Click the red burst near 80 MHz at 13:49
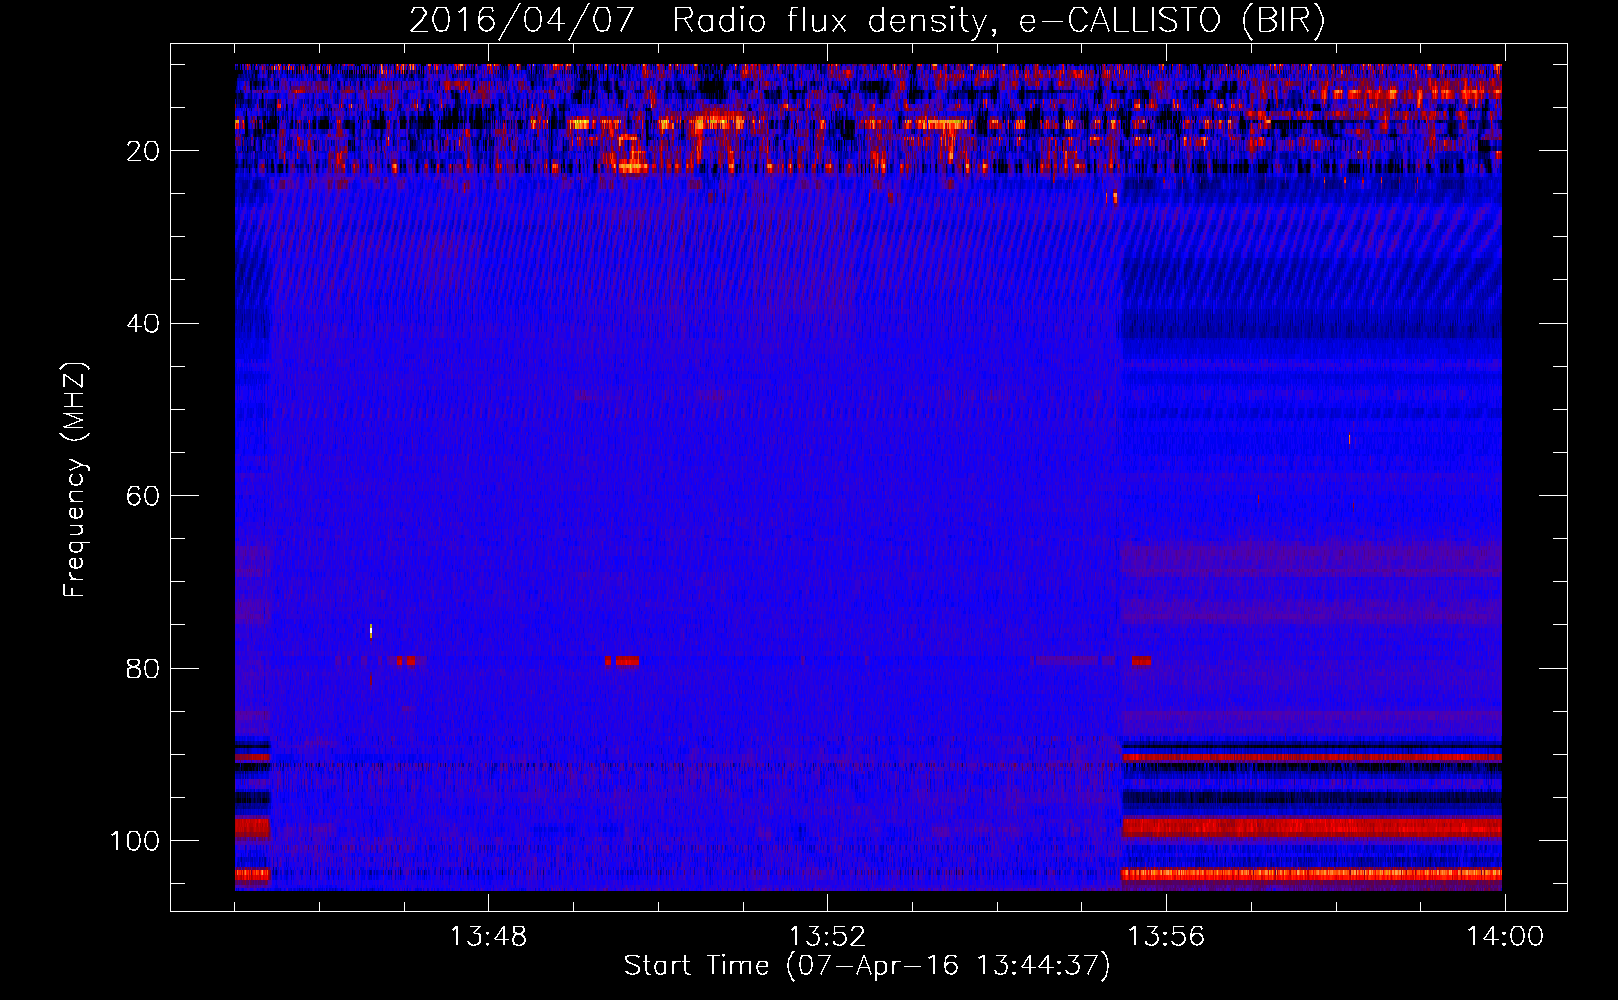 coord(622,661)
